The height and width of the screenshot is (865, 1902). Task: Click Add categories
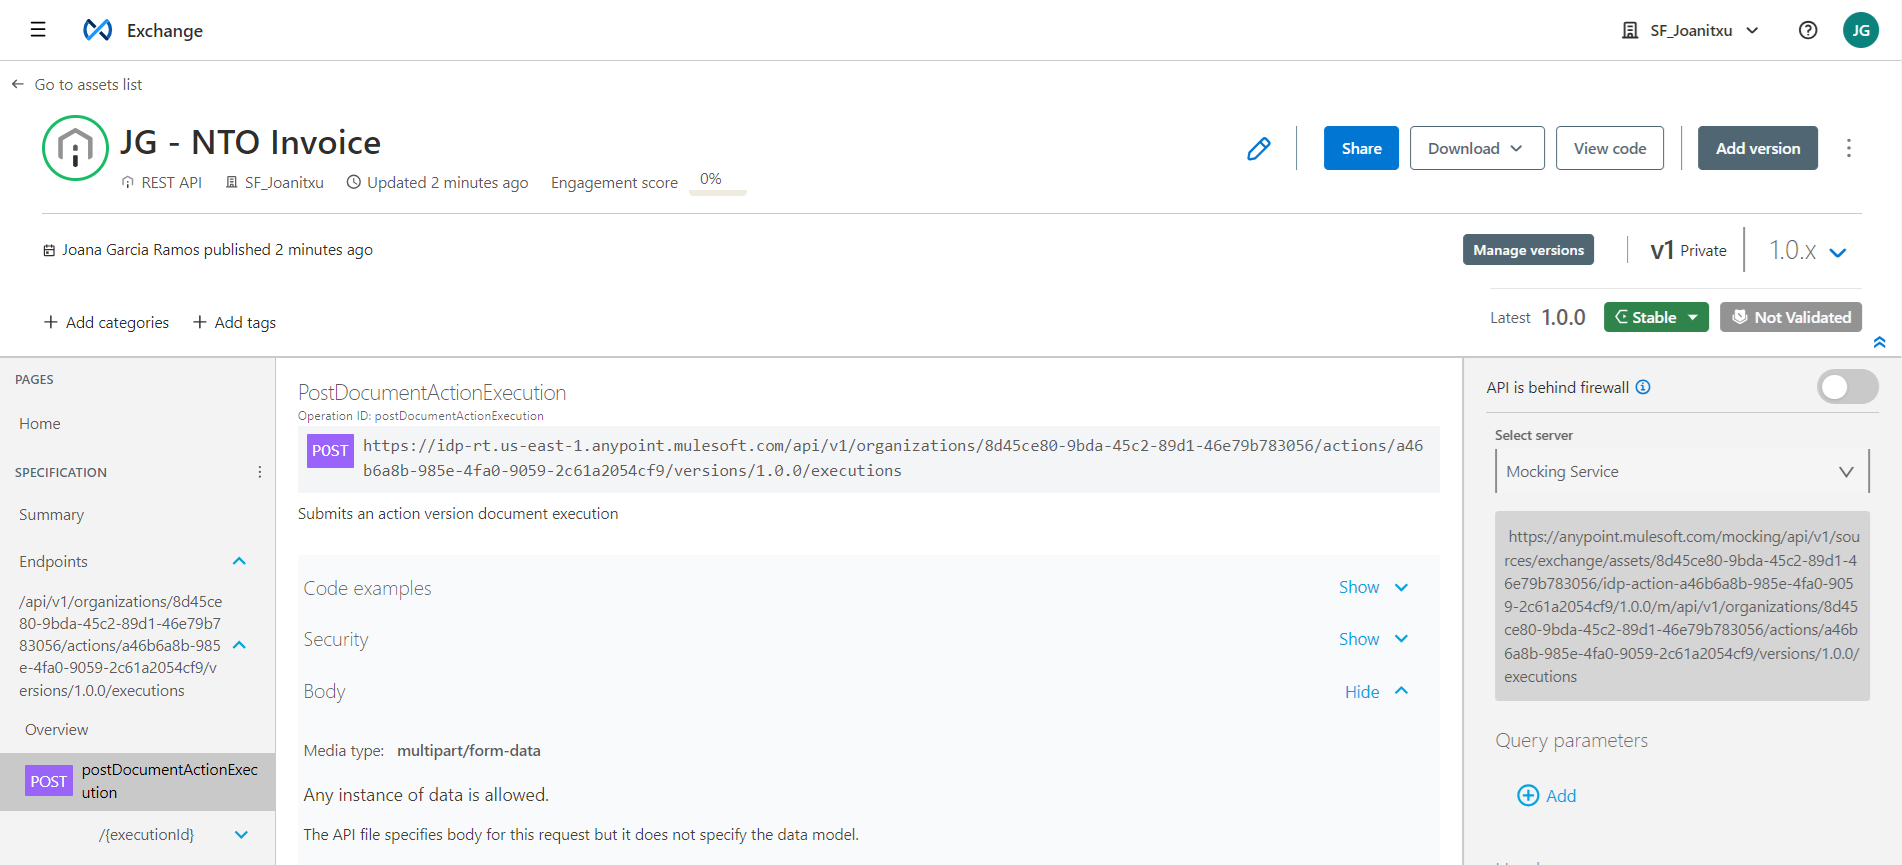(117, 322)
